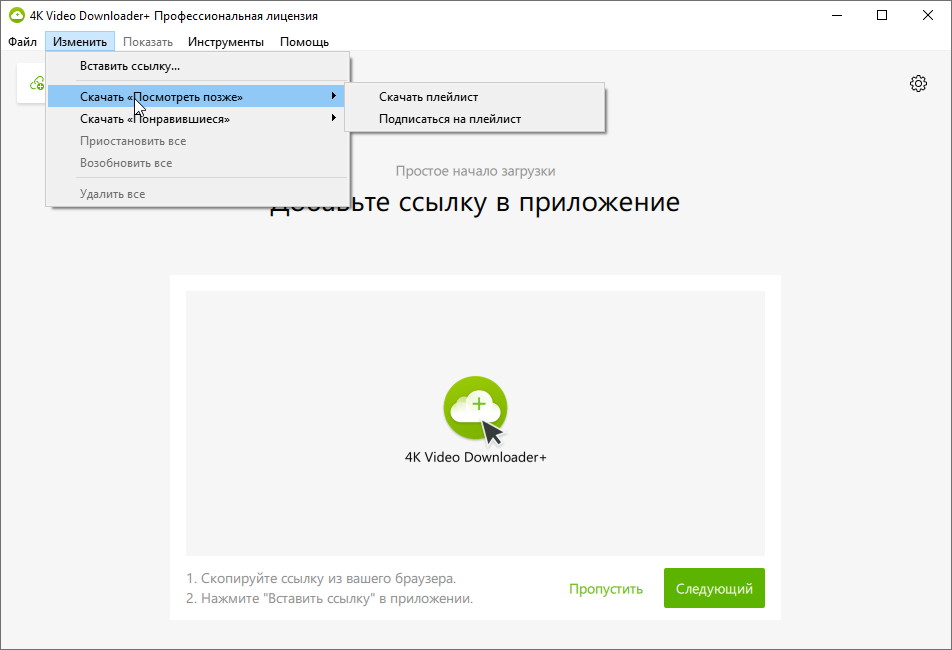Close the 4K Video Downloader+ window
This screenshot has width=952, height=650.
click(x=928, y=15)
